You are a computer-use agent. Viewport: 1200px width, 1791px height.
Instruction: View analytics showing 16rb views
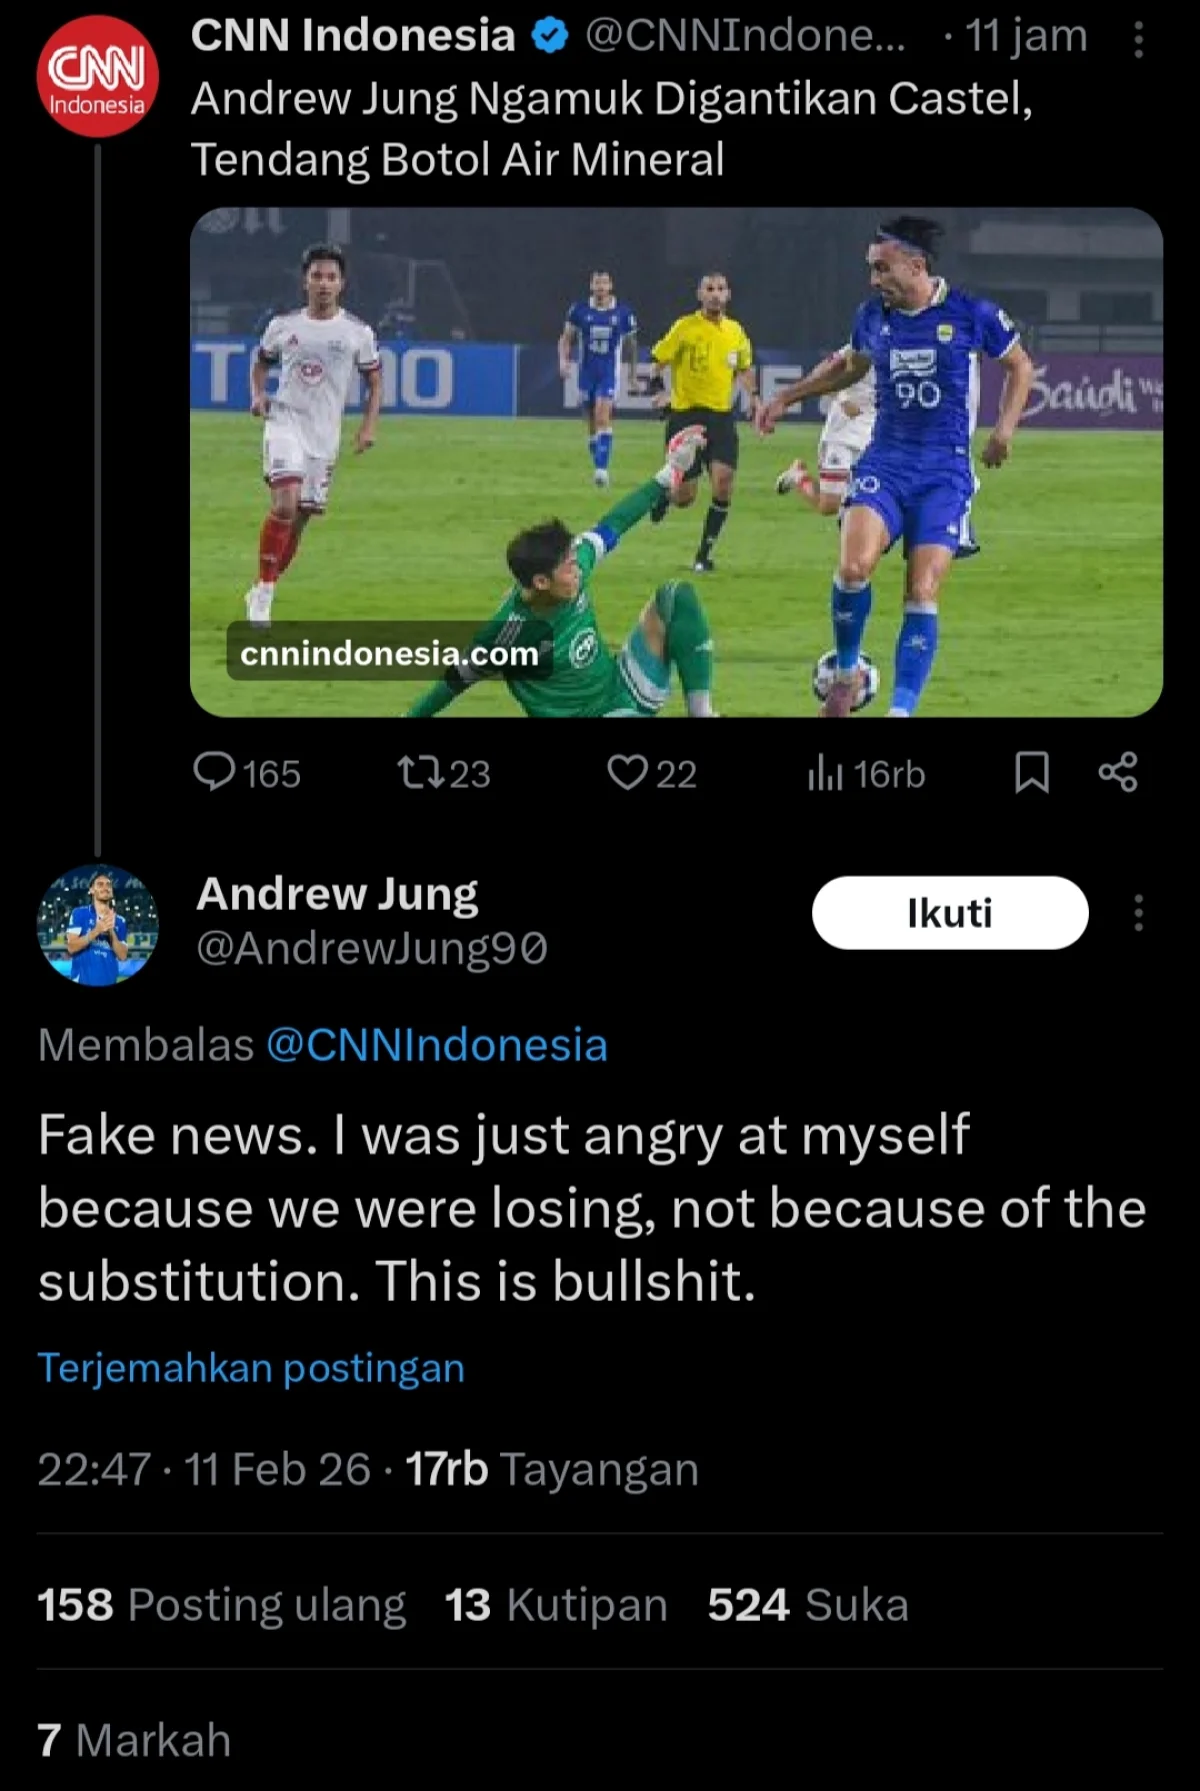point(866,773)
